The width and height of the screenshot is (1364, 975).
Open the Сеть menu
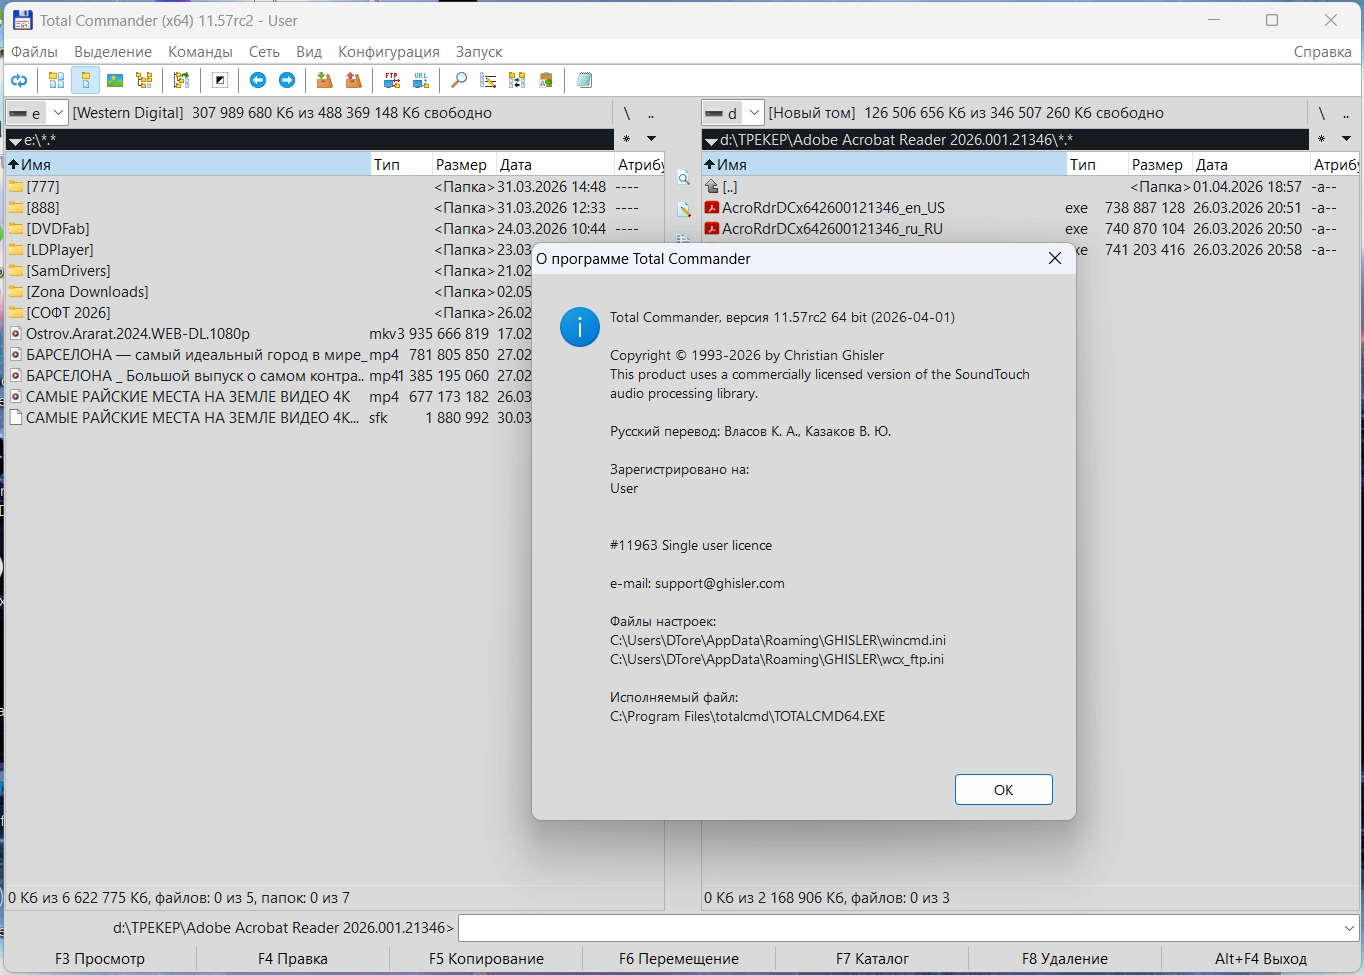coord(264,52)
